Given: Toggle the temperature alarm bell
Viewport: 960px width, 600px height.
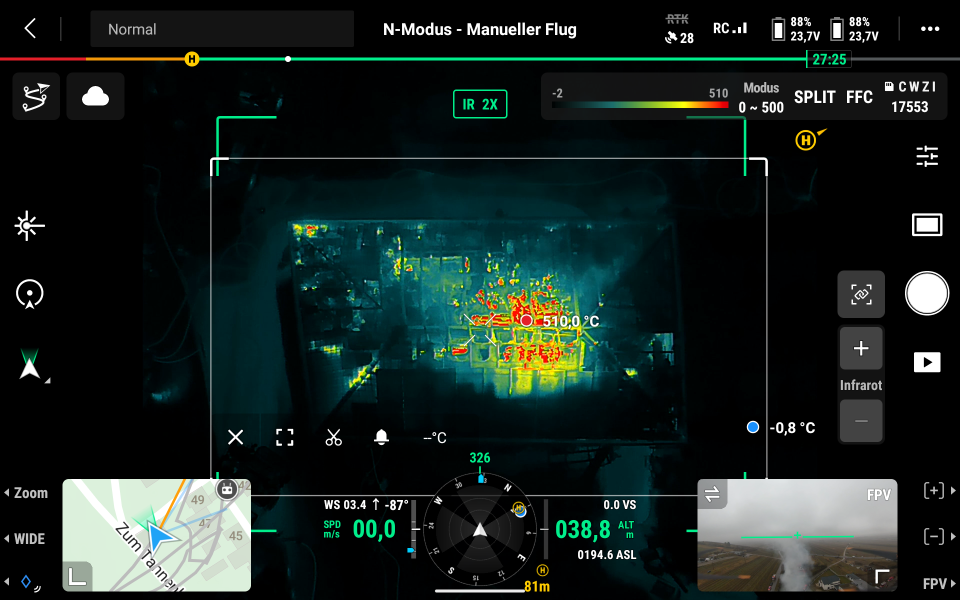Looking at the screenshot, I should (x=381, y=437).
